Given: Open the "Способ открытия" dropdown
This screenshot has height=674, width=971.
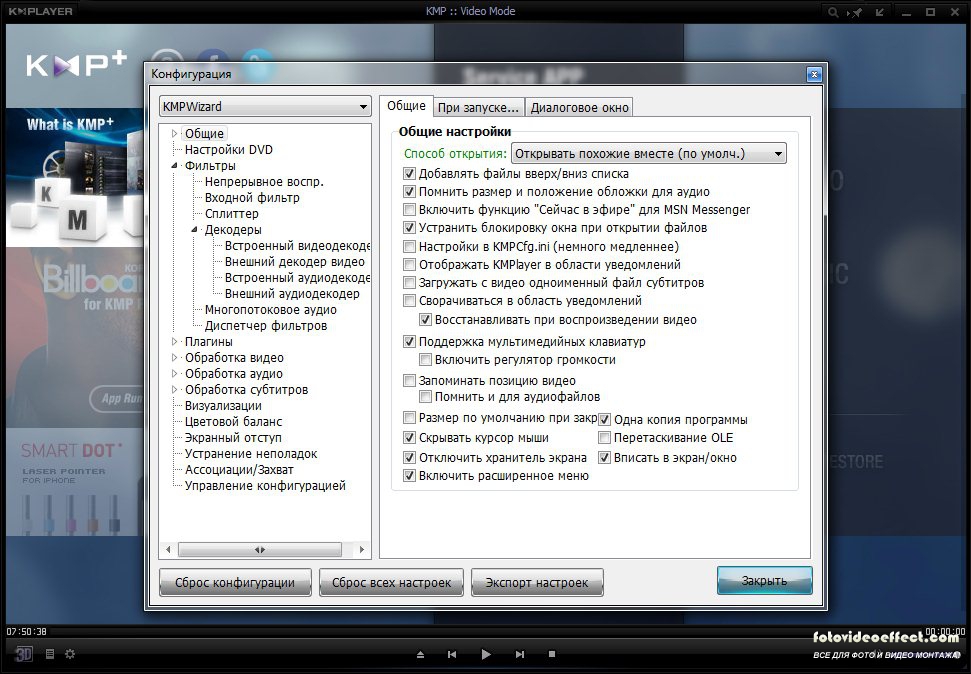Looking at the screenshot, I should point(649,153).
